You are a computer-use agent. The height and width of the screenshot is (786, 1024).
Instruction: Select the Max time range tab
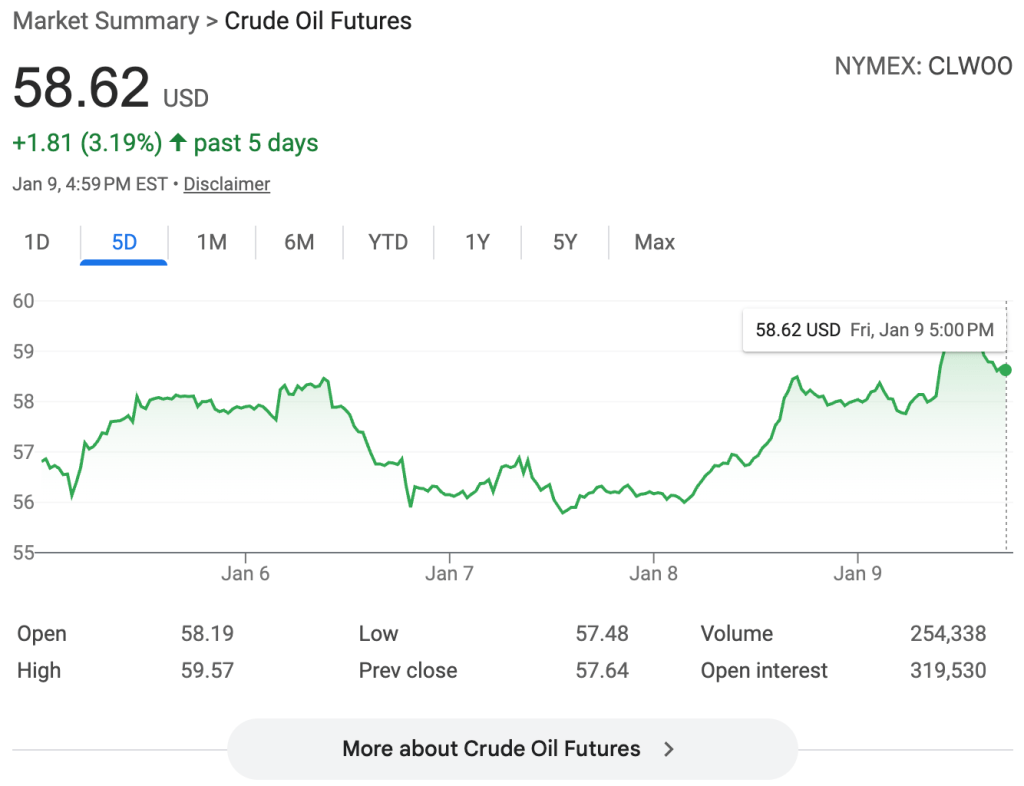pyautogui.click(x=655, y=242)
